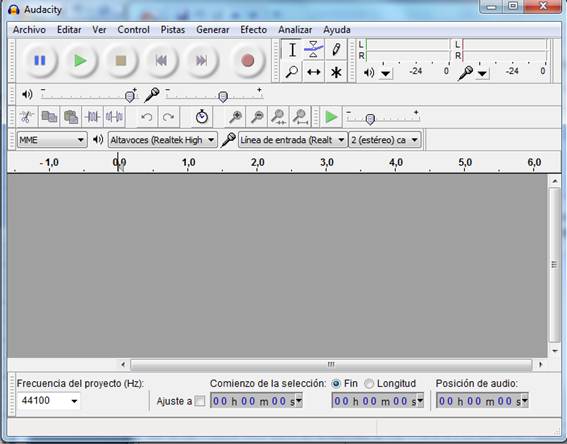The image size is (567, 444).
Task: Open the MME audio host dropdown
Action: [52, 140]
